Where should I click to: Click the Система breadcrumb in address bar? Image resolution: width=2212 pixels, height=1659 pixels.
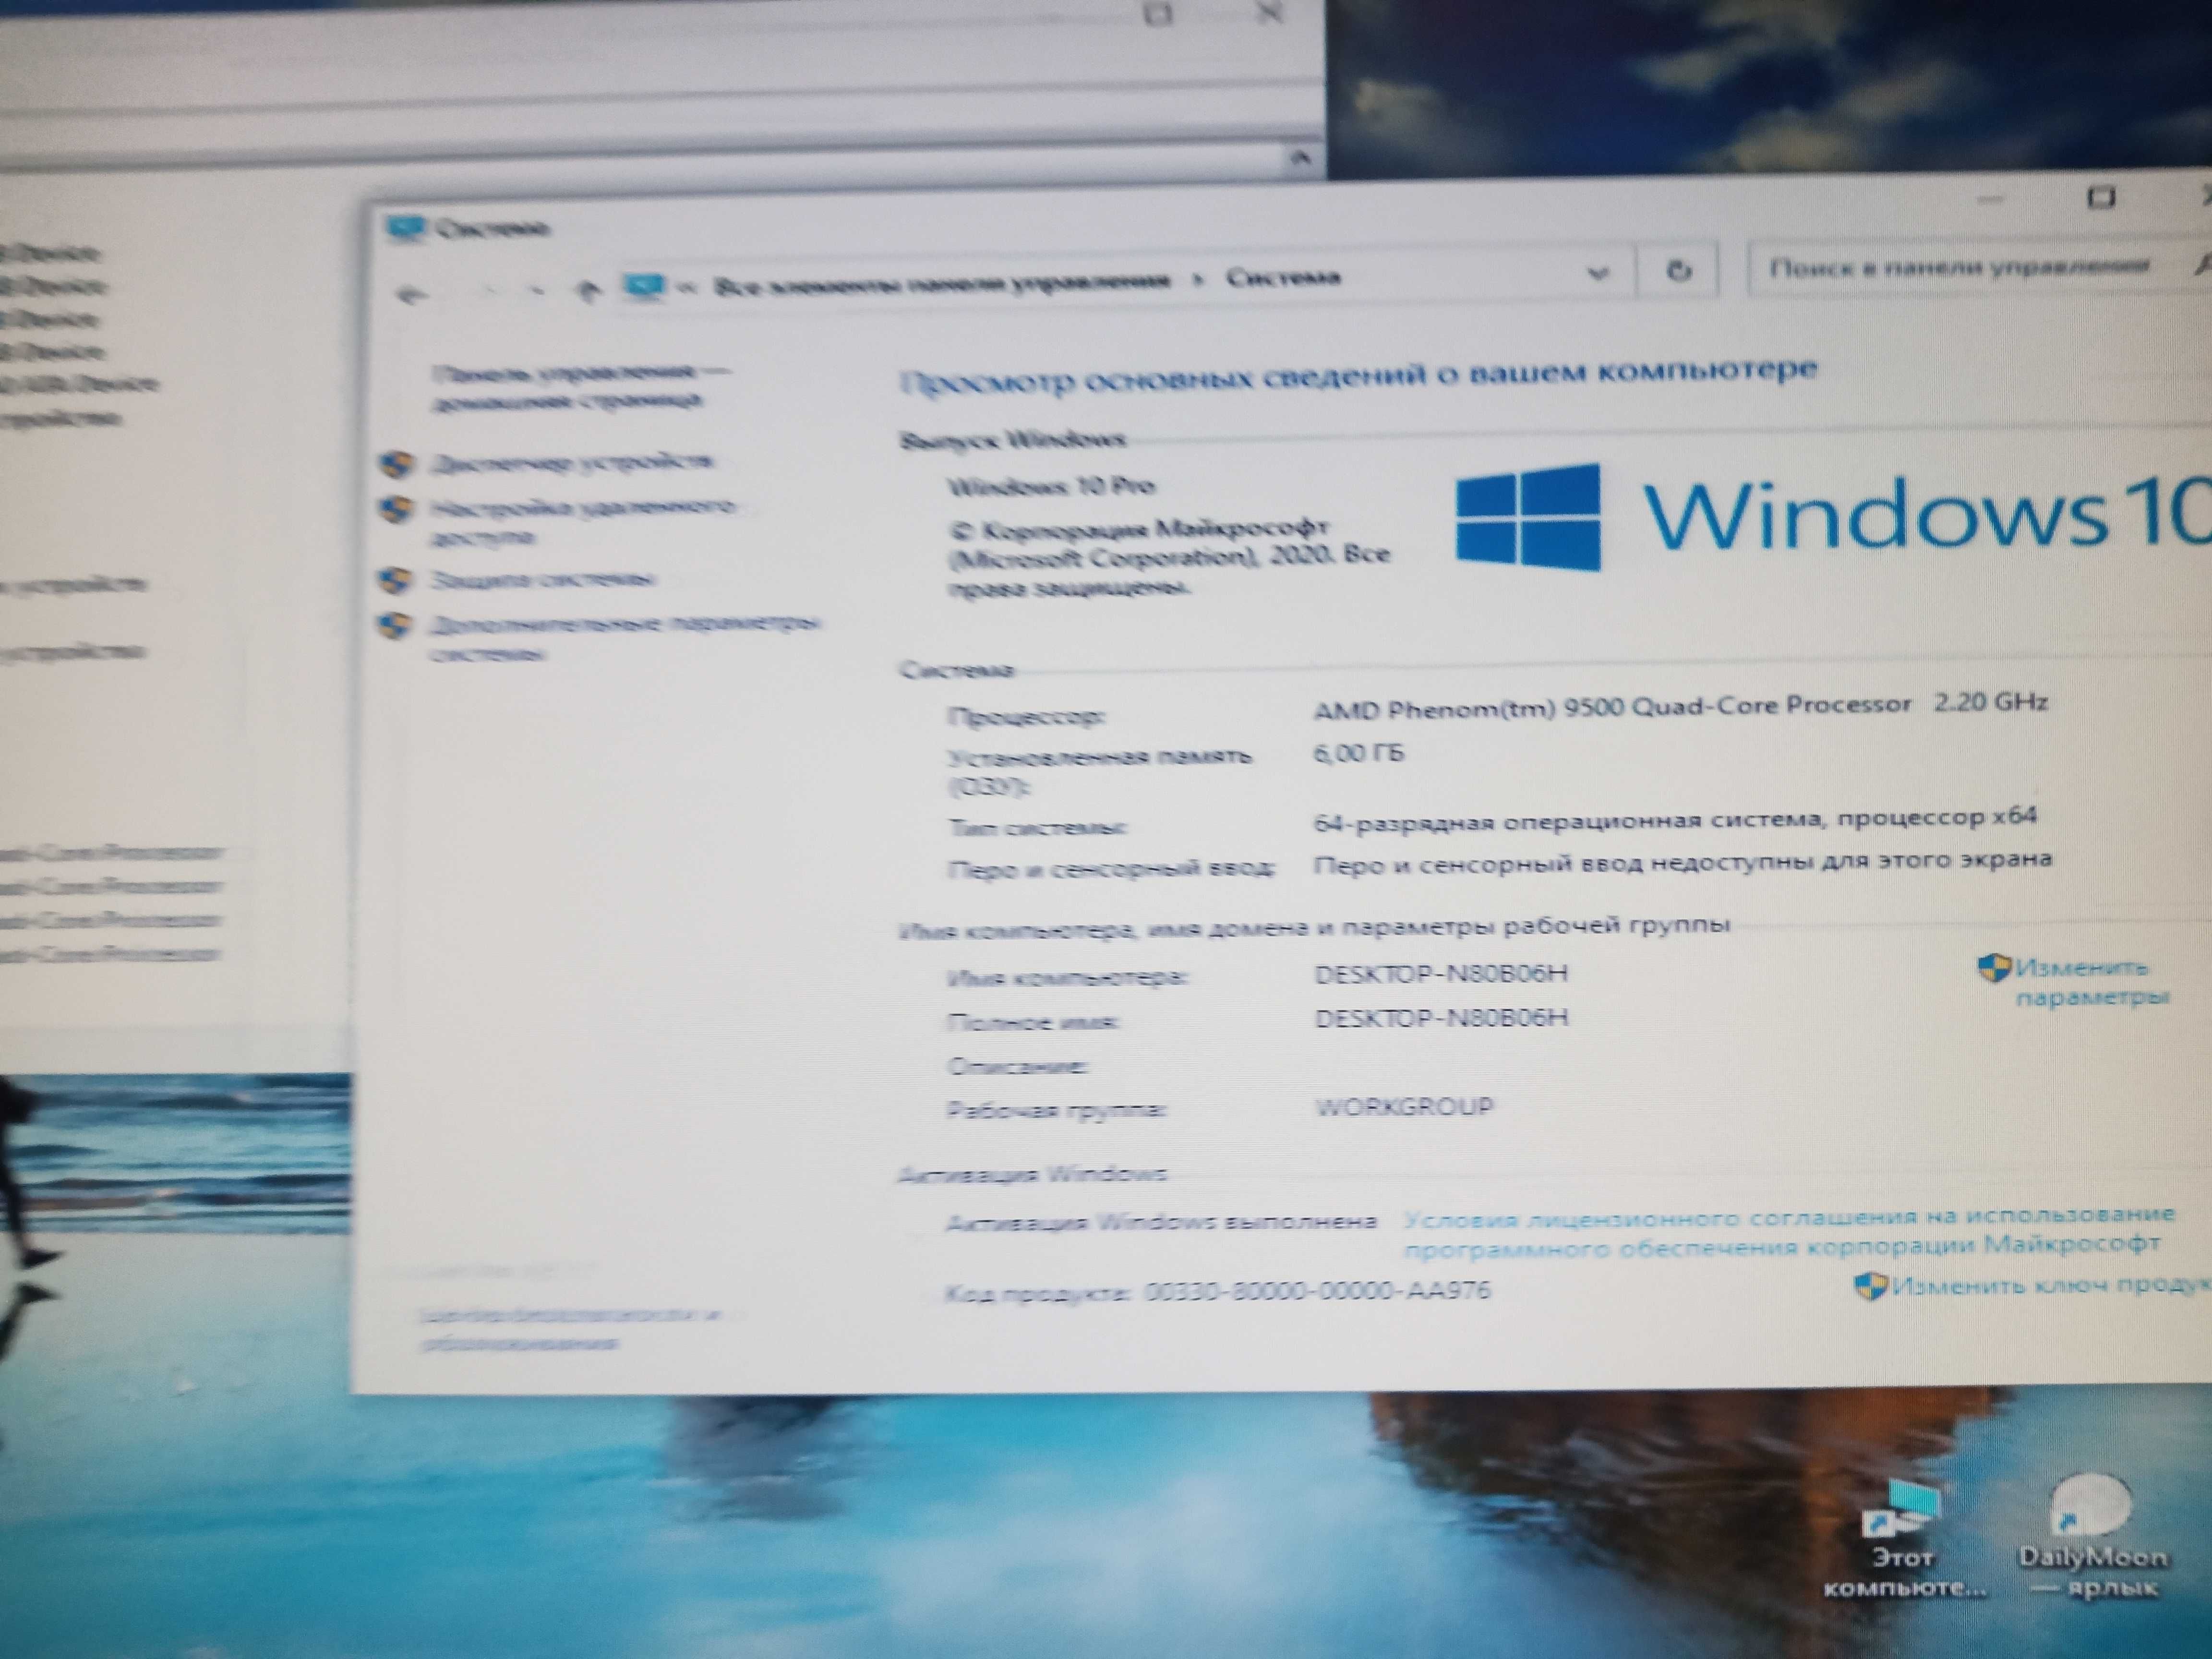1283,277
